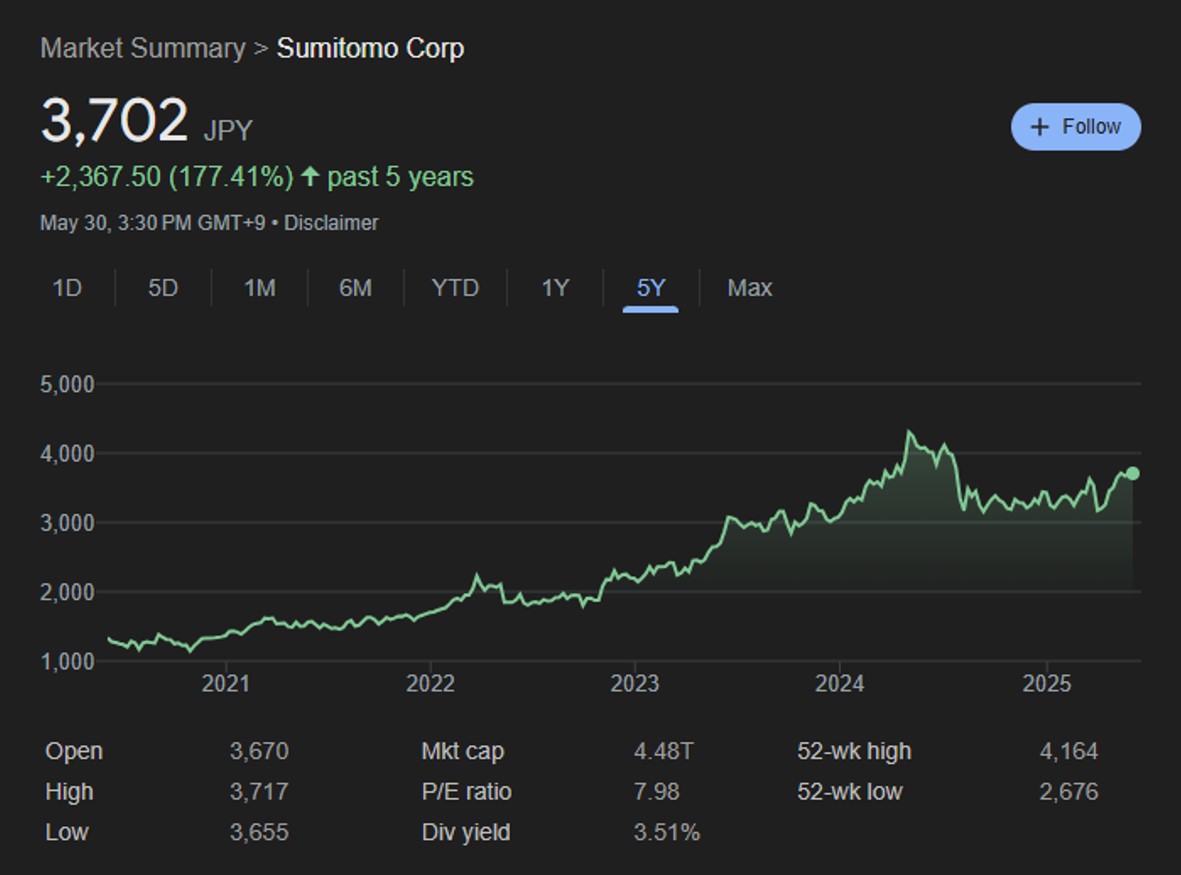Click the May 30, 3:30 PM GMT+9 timestamp
1181x875 pixels.
152,223
